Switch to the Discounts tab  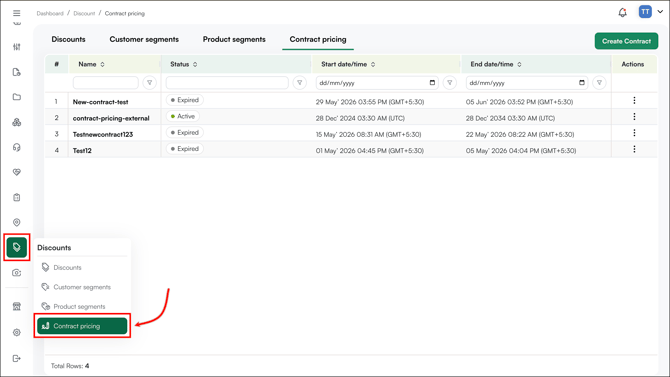click(x=68, y=39)
